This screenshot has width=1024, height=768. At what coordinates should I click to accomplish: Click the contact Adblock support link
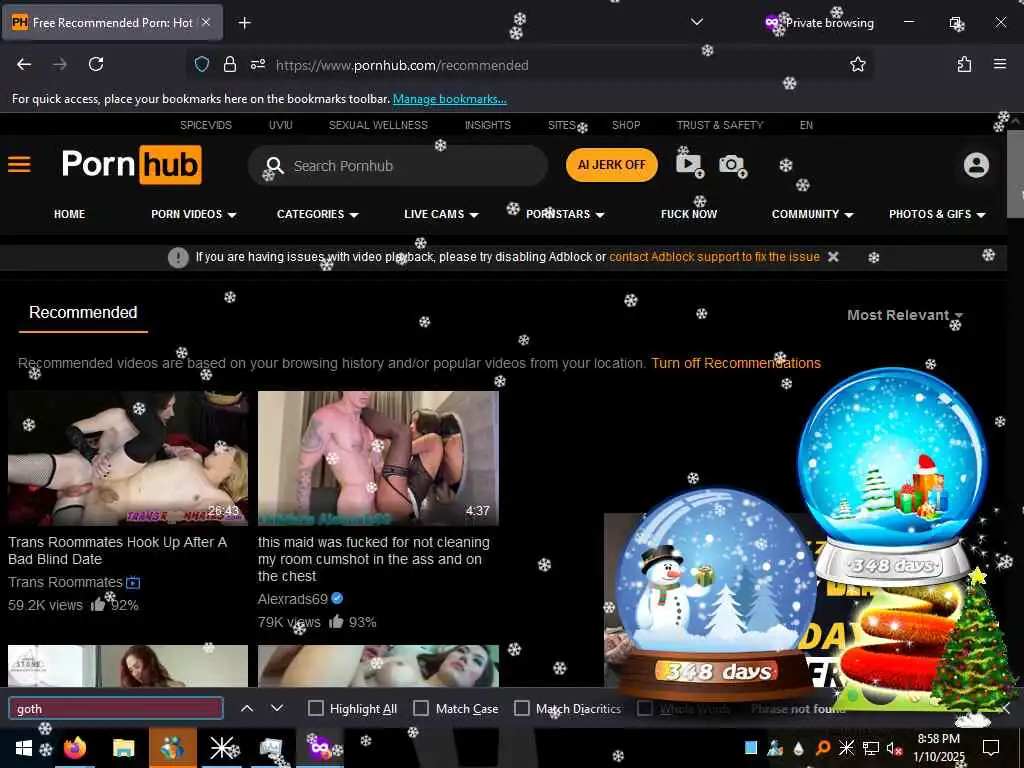tap(714, 257)
